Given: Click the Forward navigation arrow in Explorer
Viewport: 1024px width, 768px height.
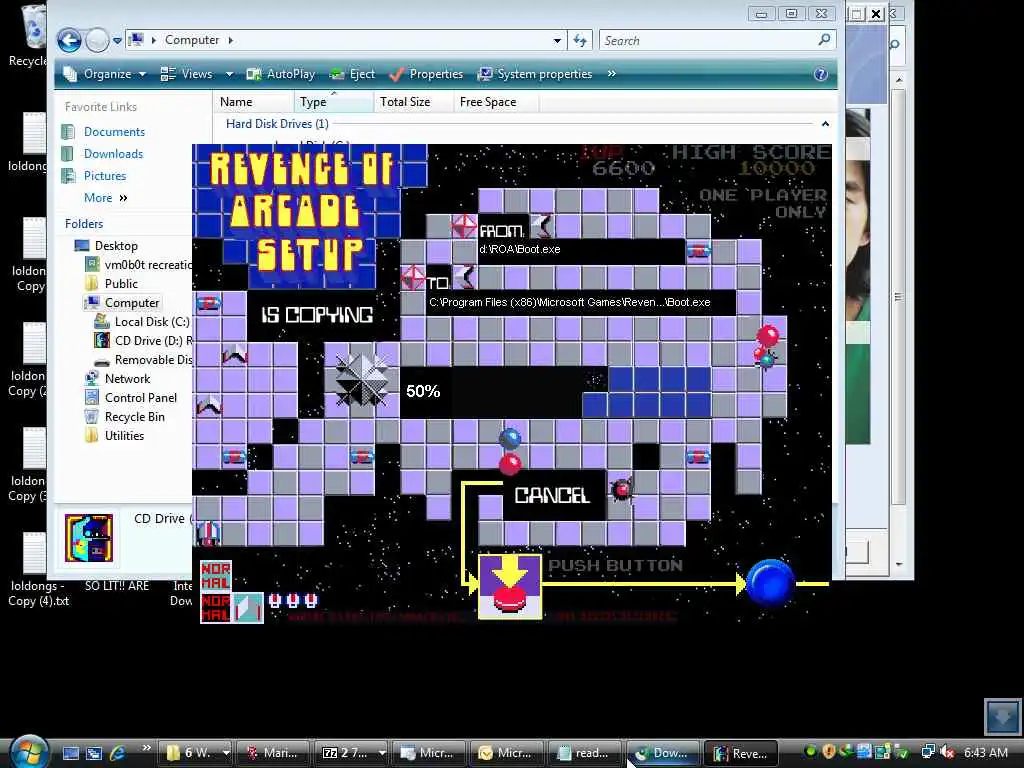Looking at the screenshot, I should (97, 40).
